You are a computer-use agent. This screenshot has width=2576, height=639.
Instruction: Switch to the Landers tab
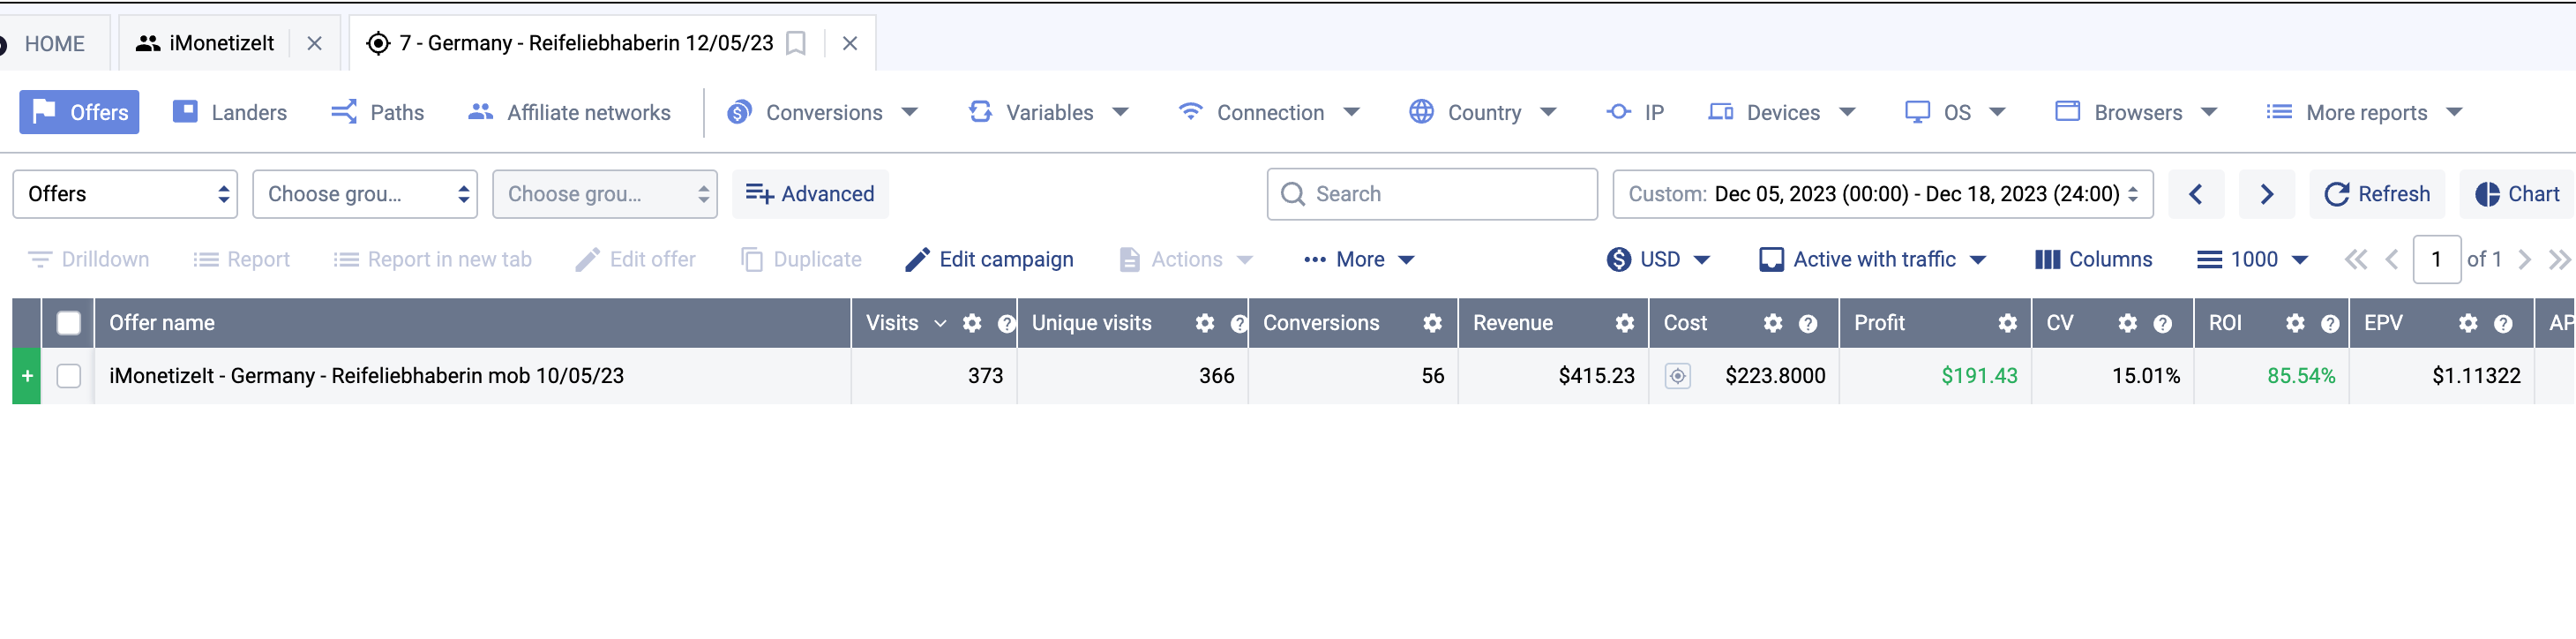click(230, 112)
